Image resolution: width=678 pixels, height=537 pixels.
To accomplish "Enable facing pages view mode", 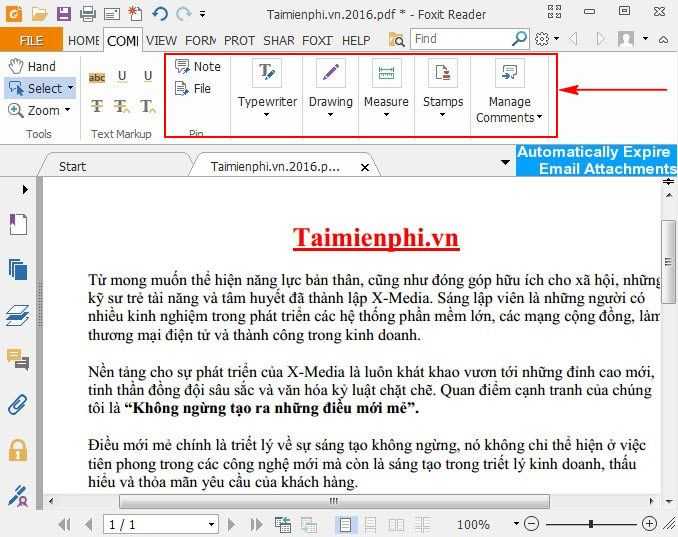I will click(x=396, y=524).
